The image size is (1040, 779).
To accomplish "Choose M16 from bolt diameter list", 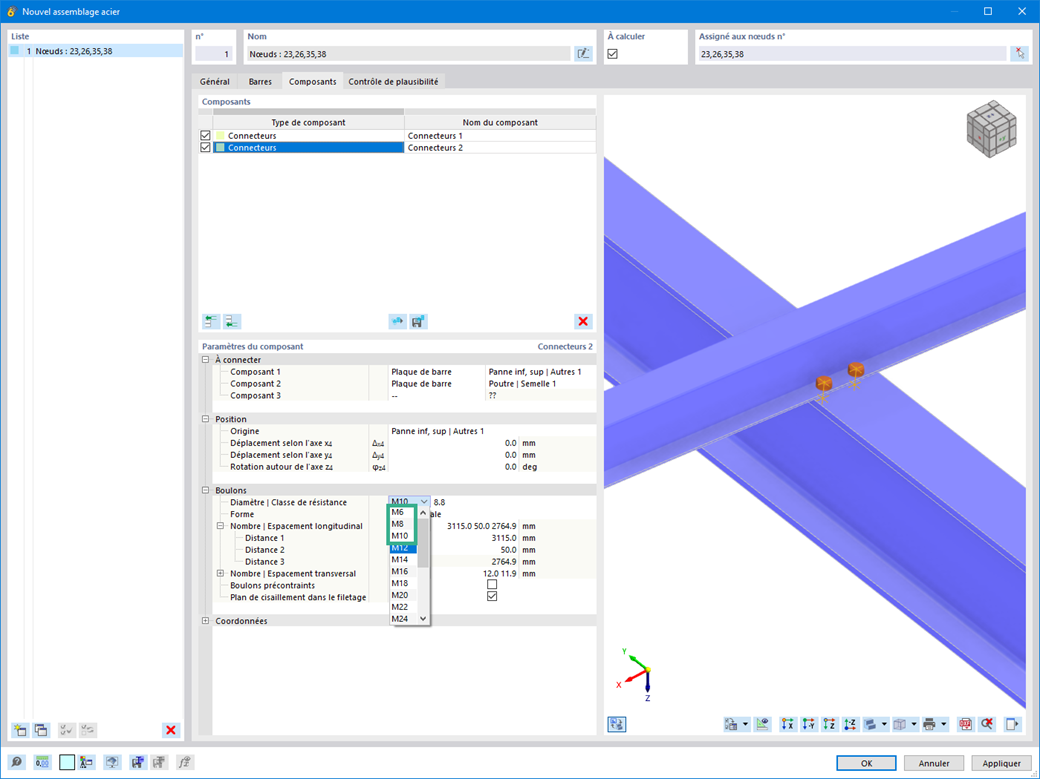I will (x=403, y=571).
